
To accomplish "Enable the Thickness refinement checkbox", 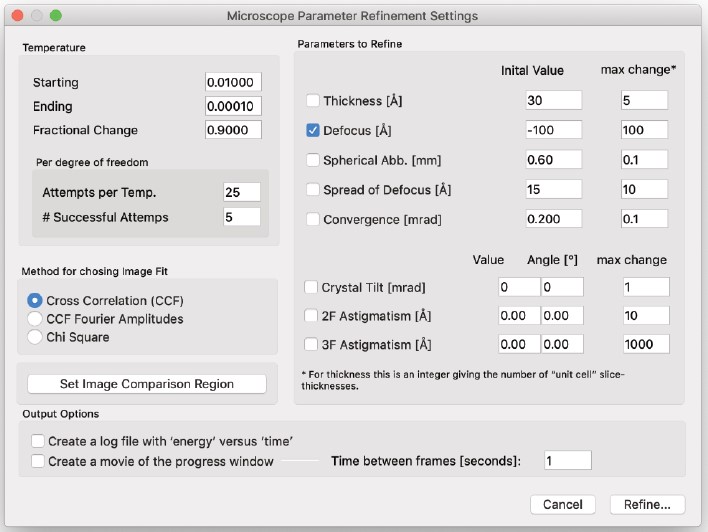I will pyautogui.click(x=313, y=101).
